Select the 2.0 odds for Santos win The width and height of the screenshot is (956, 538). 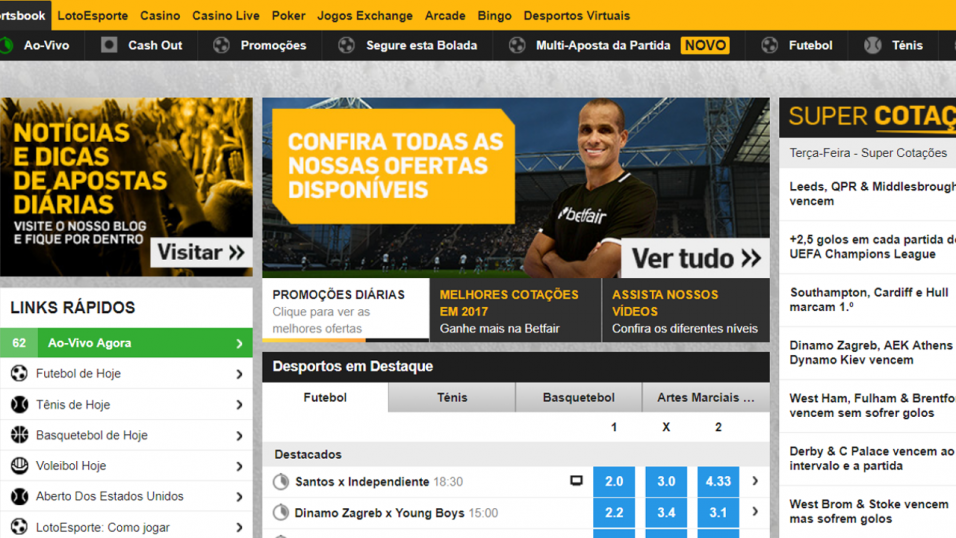pos(614,481)
